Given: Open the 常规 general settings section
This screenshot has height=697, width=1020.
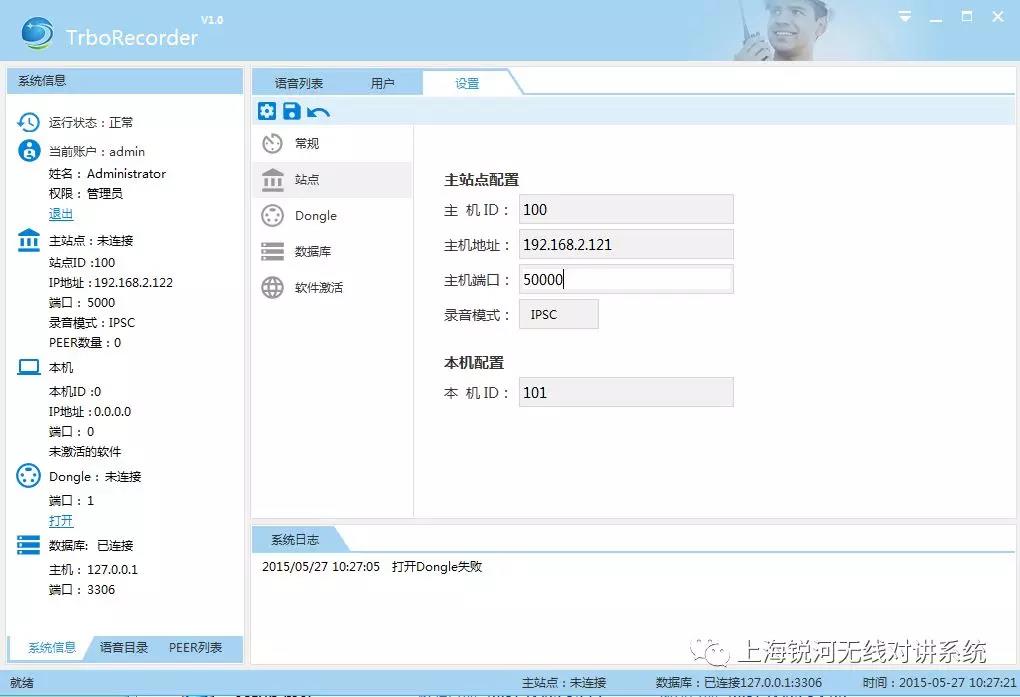Looking at the screenshot, I should point(306,144).
